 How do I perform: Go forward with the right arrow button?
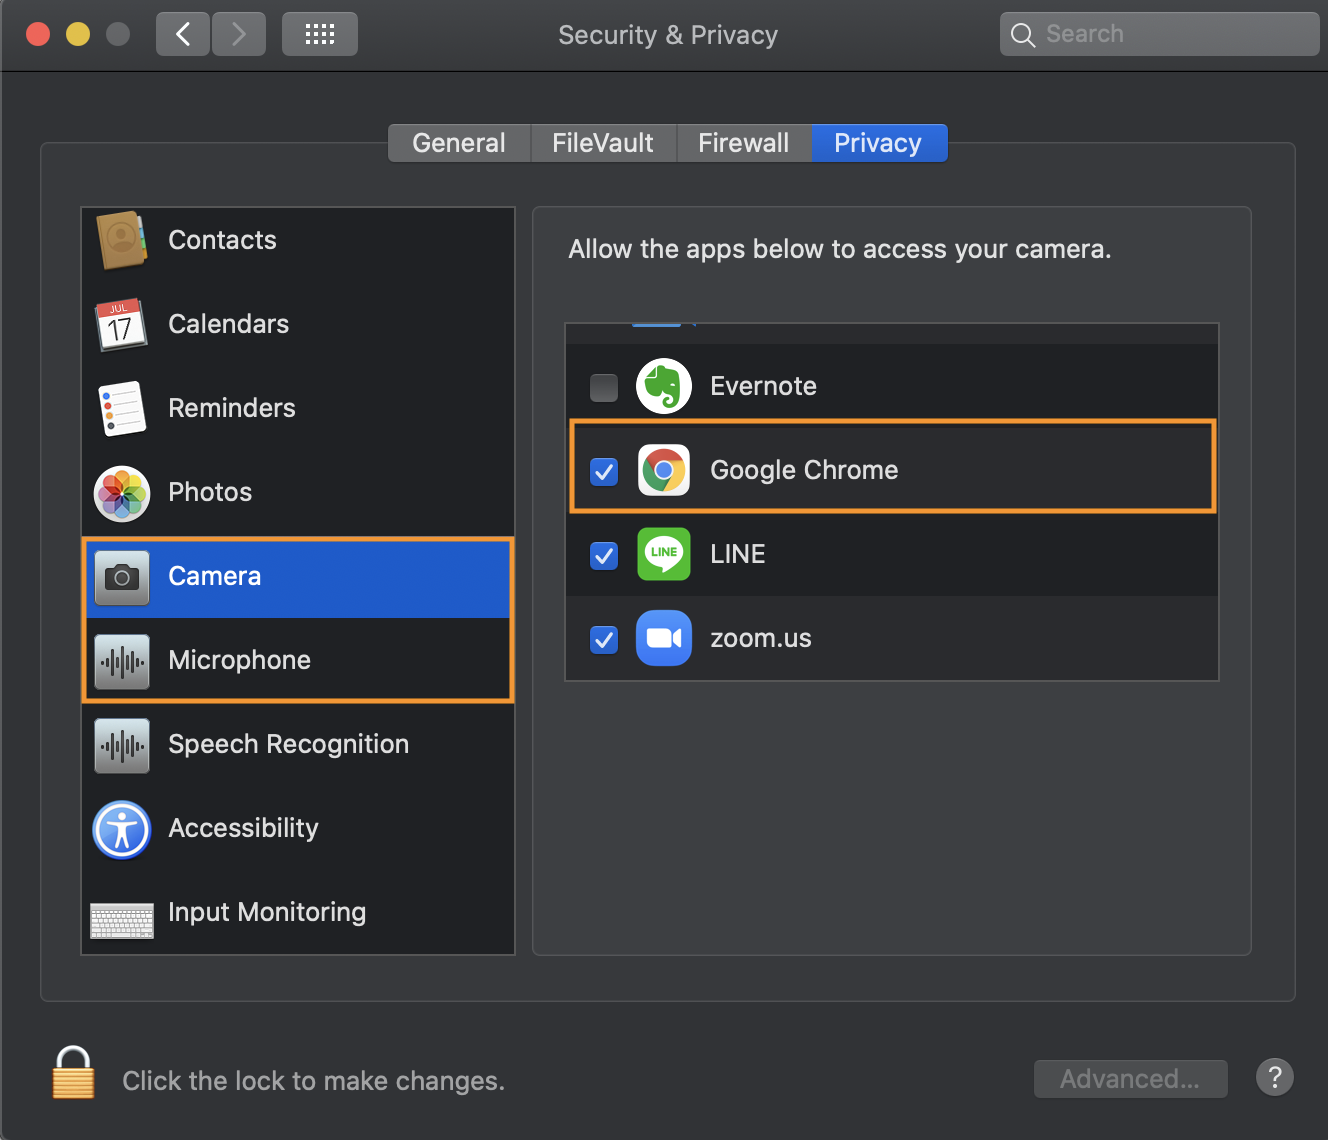pyautogui.click(x=239, y=35)
